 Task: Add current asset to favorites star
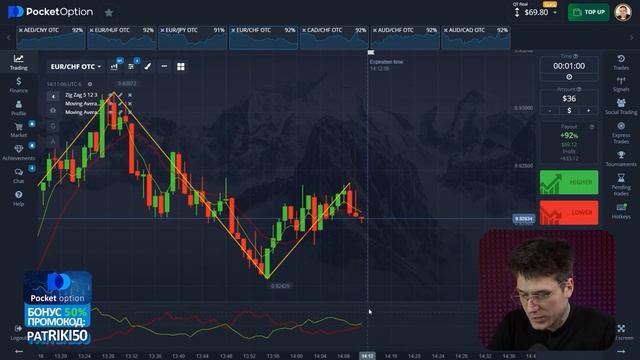(109, 13)
